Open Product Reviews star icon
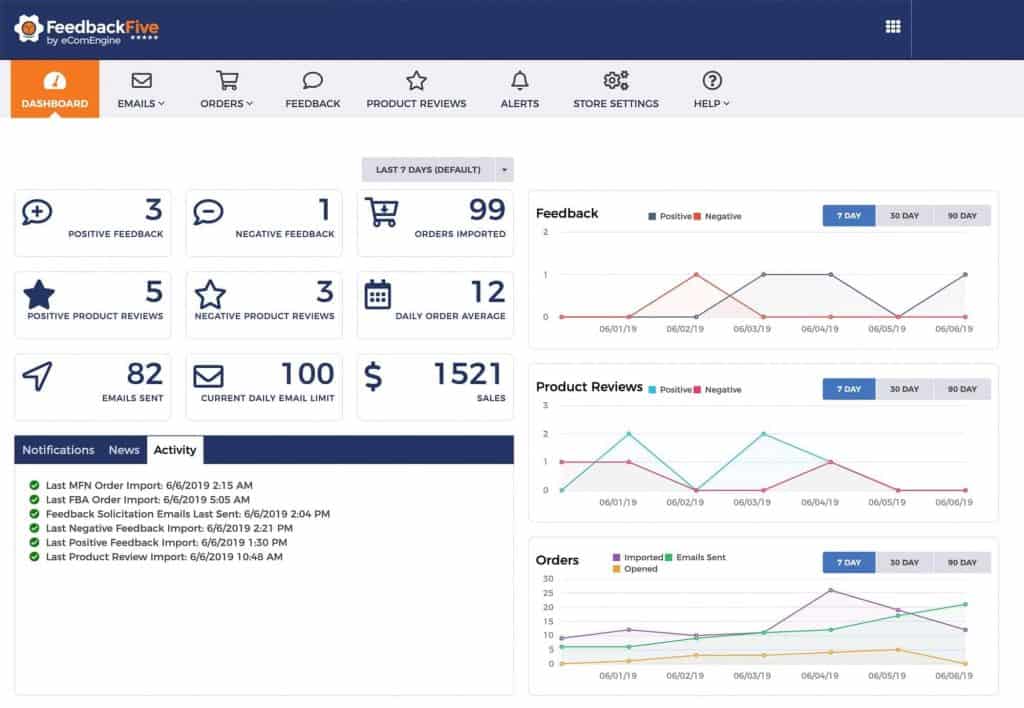Screen dimensions: 1024x708 tap(416, 81)
